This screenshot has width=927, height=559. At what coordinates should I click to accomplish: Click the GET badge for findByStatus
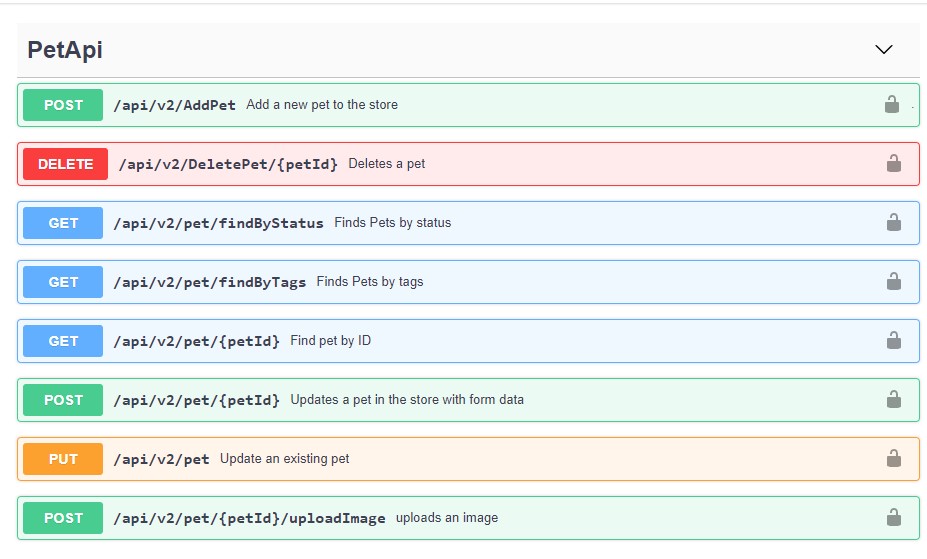pos(63,223)
